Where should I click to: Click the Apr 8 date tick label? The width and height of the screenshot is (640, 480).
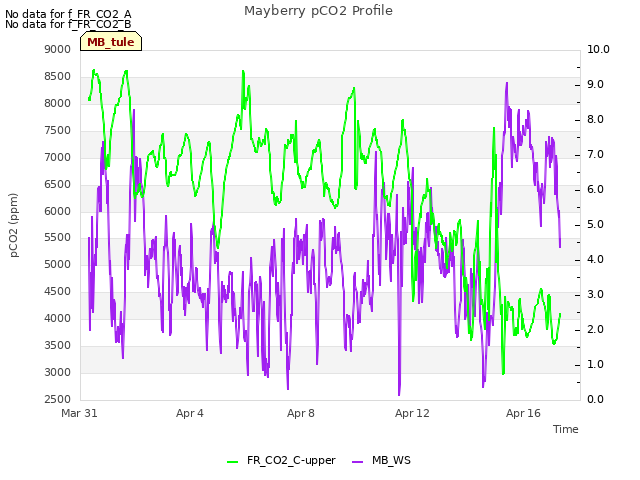301,413
